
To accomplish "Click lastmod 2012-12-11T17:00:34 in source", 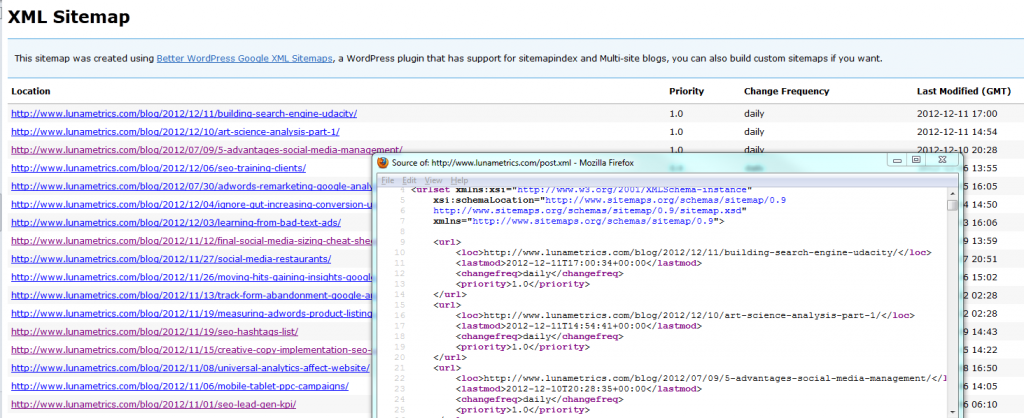I will pyautogui.click(x=577, y=263).
